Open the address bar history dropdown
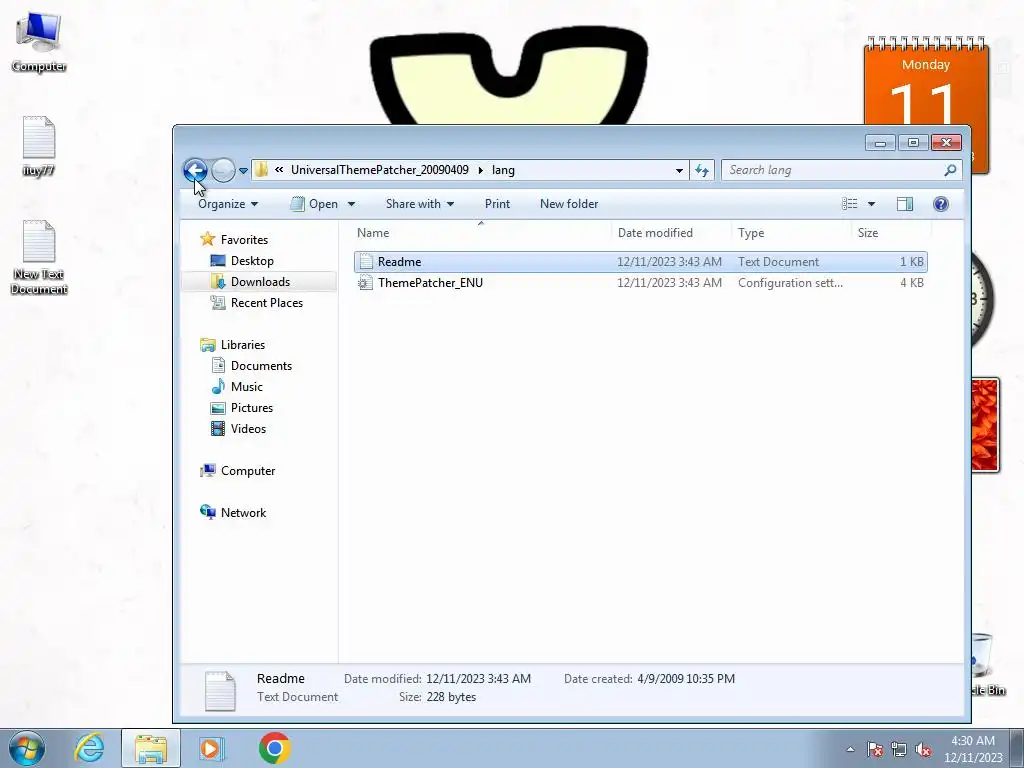Screen dimensions: 1024x768 (679, 170)
